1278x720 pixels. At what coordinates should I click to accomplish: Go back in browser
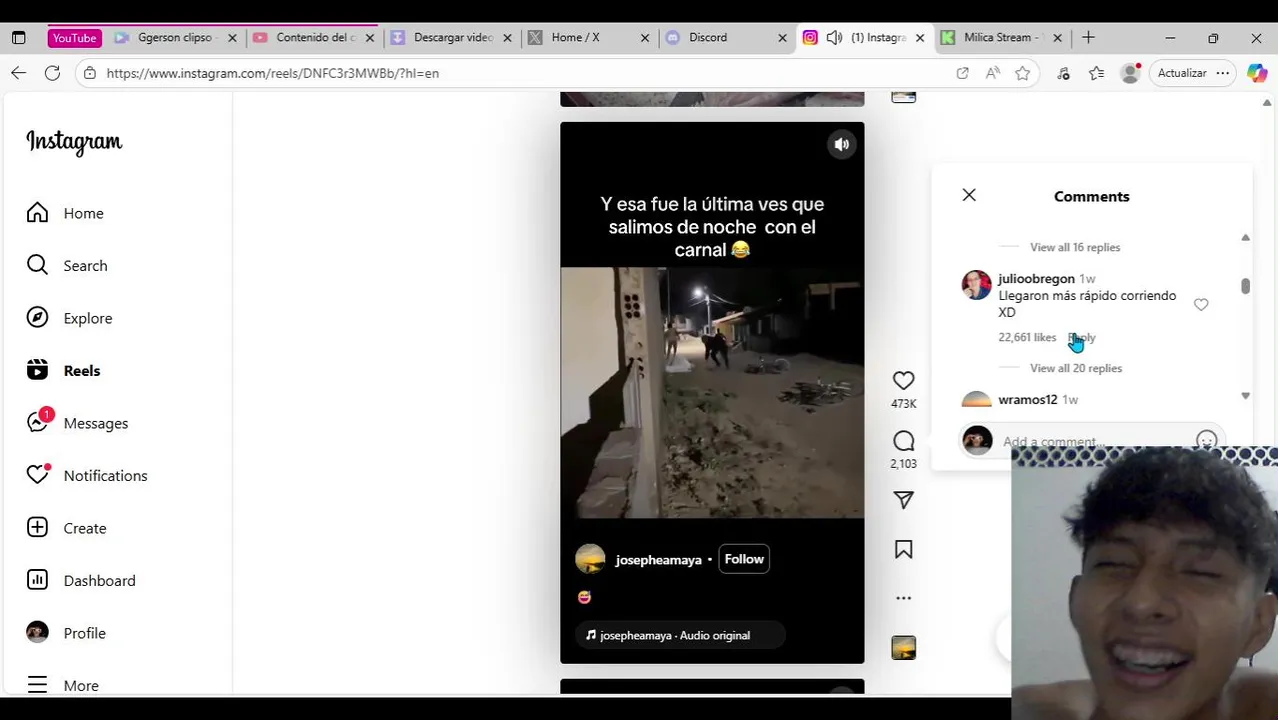point(18,73)
